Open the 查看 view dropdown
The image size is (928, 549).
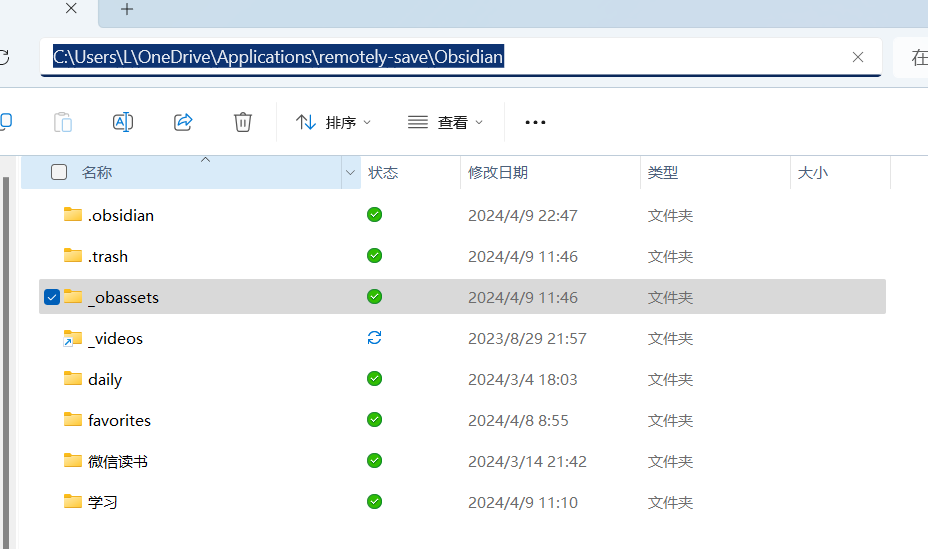446,122
